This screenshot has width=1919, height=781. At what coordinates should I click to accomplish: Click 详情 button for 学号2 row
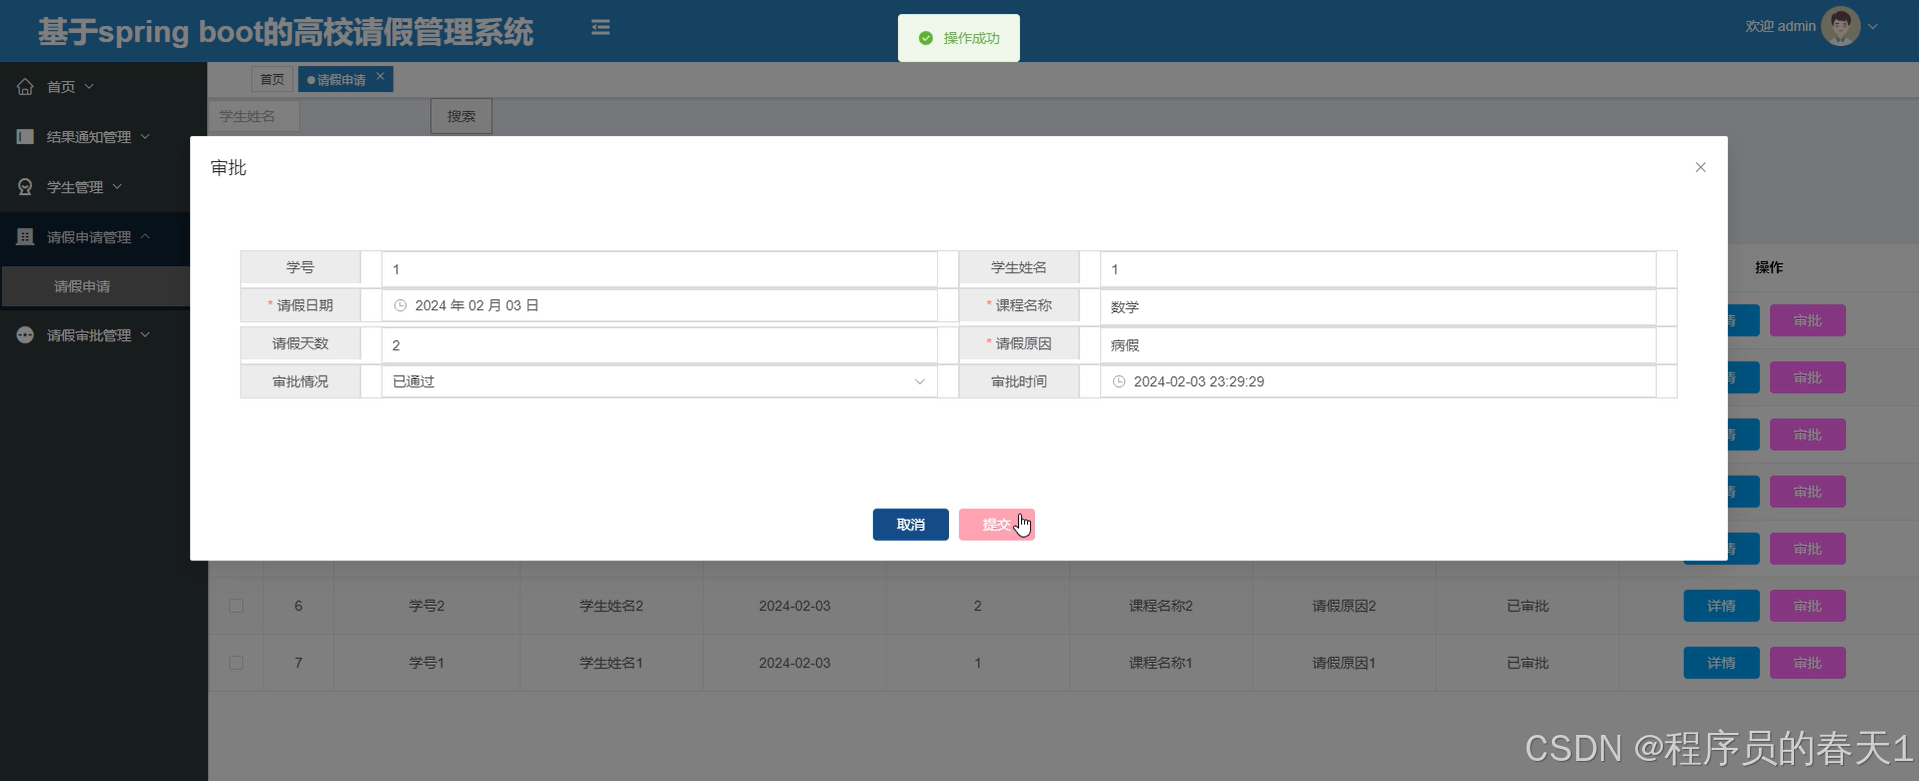[x=1721, y=606]
